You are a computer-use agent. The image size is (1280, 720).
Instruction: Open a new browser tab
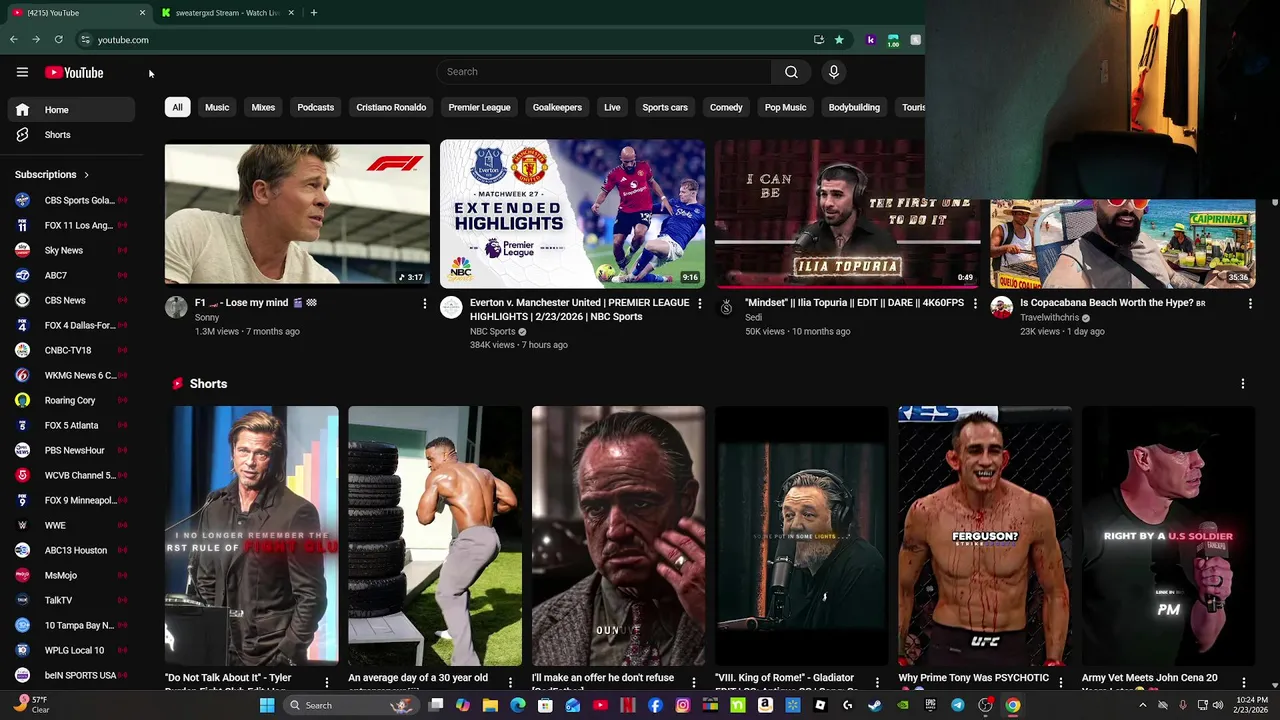[313, 13]
